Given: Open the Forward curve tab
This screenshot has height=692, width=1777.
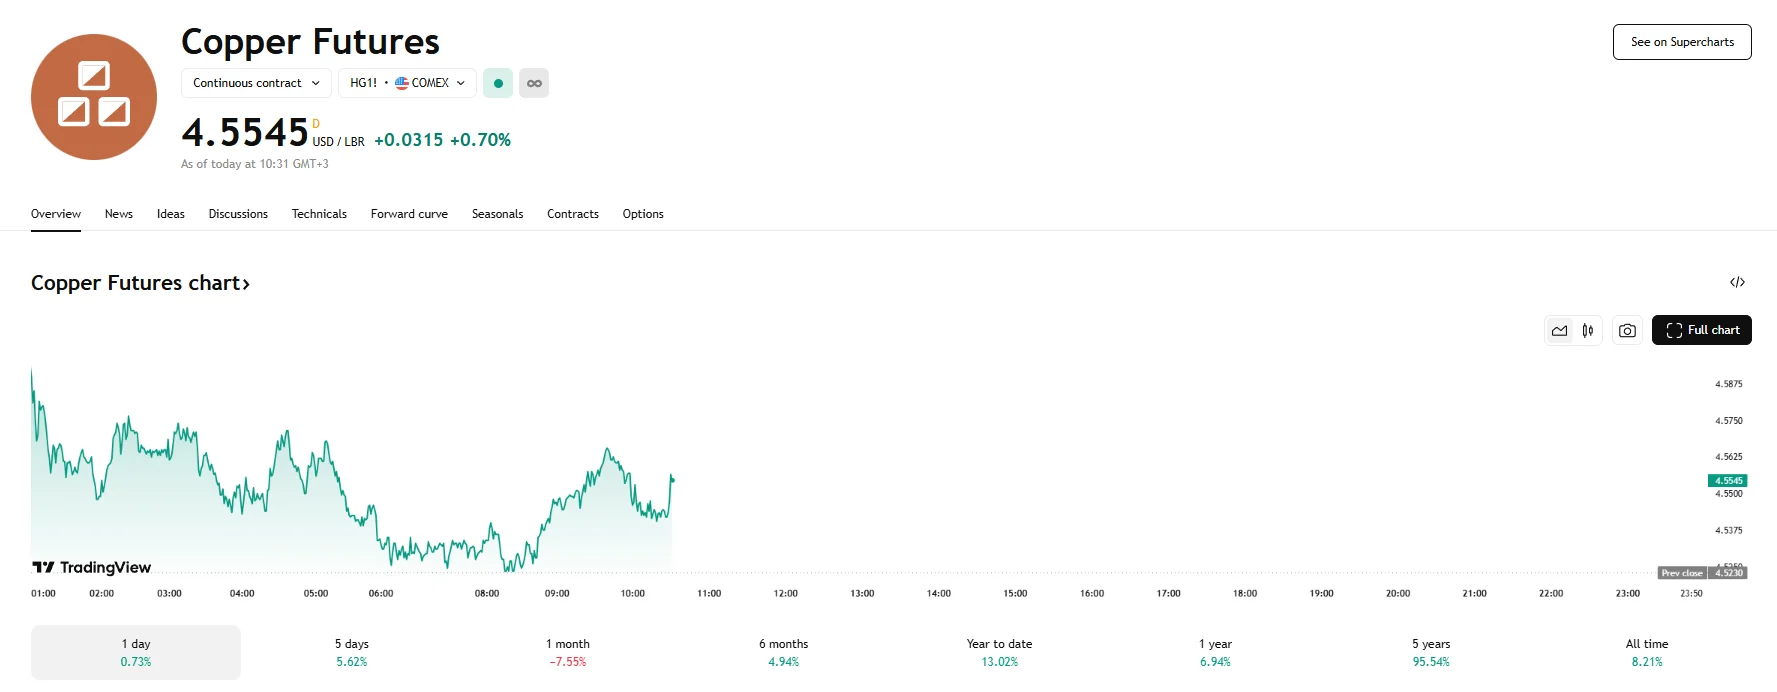Looking at the screenshot, I should click(409, 214).
